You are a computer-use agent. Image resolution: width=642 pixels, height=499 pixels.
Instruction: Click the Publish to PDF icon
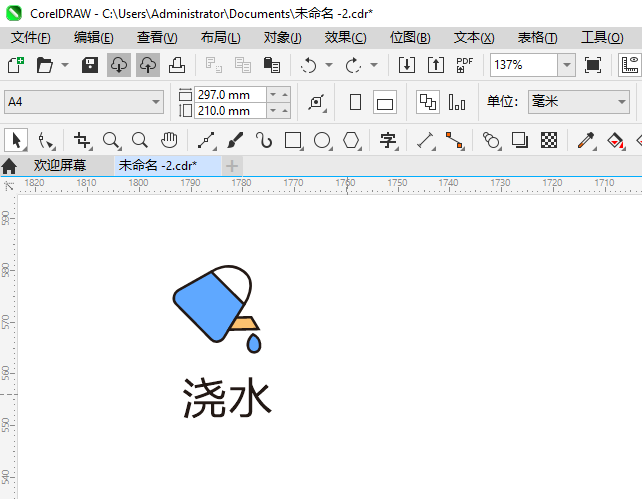click(464, 65)
